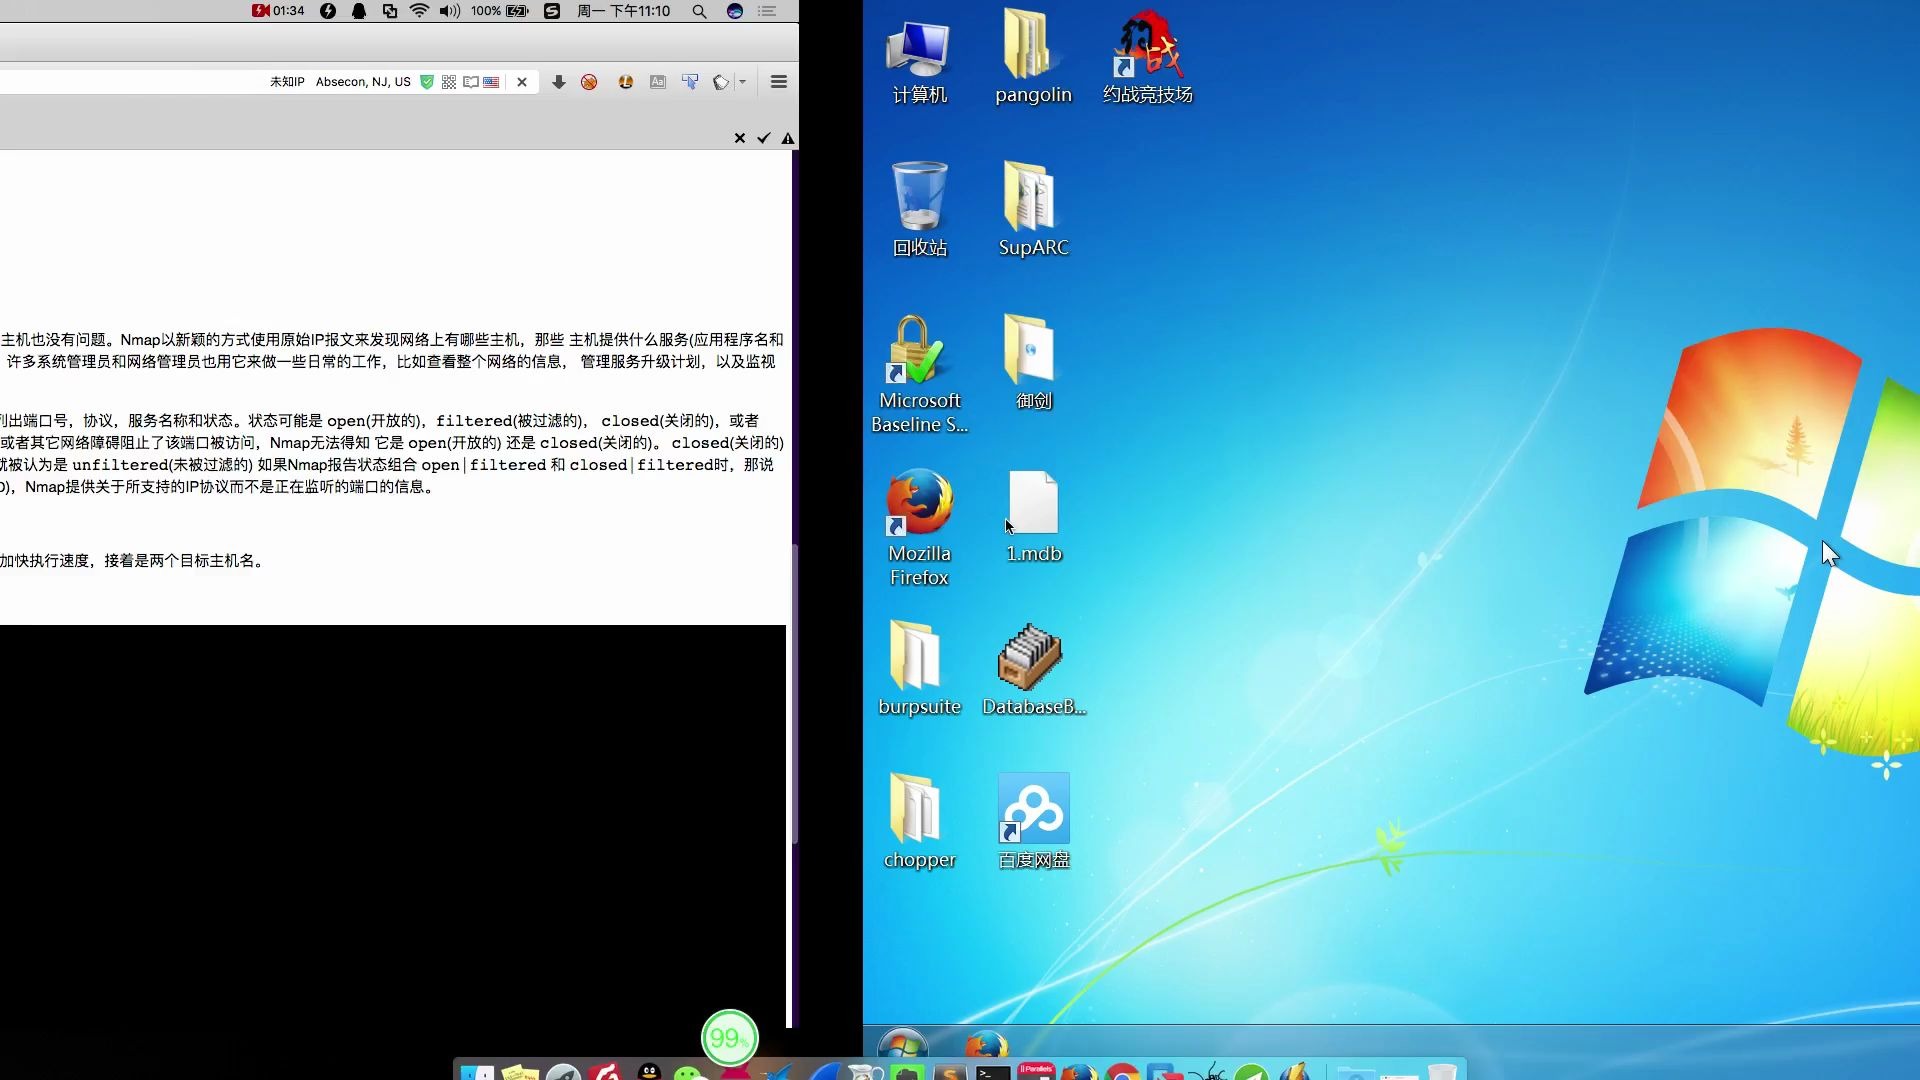Screen dimensions: 1920x1080
Task: Select the DatabaseB... desktop icon
Action: point(1033,669)
